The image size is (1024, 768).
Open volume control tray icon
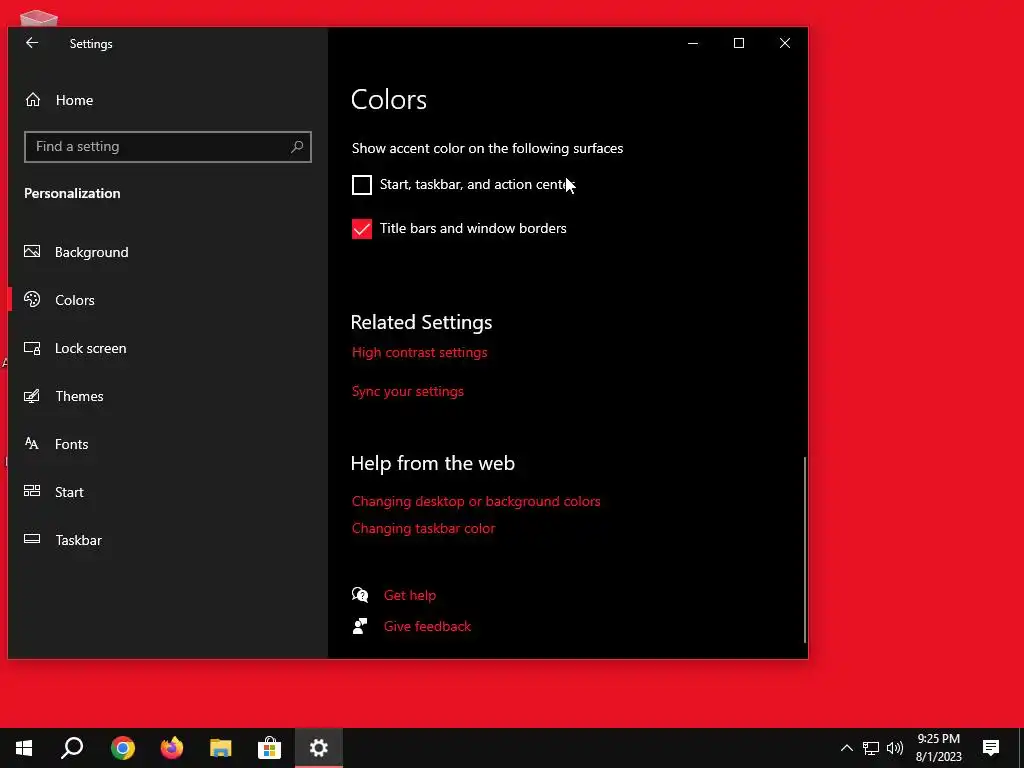click(x=895, y=748)
